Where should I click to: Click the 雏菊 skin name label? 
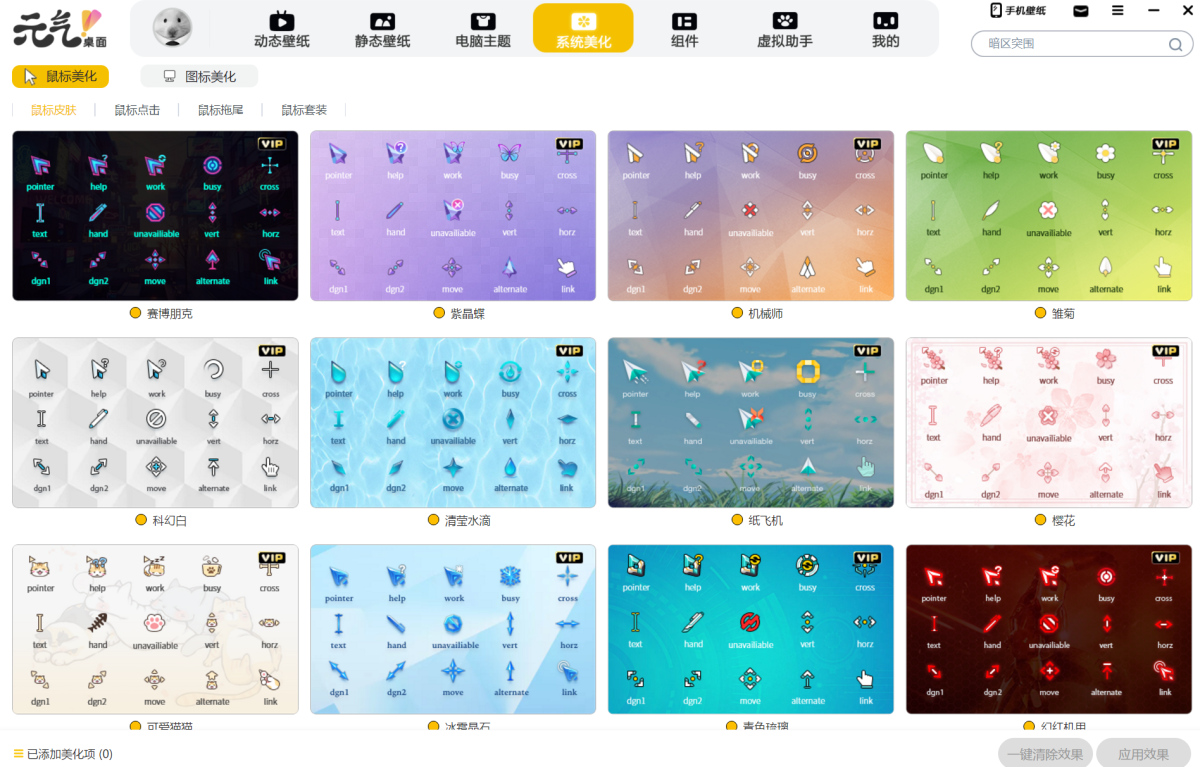tap(1063, 314)
